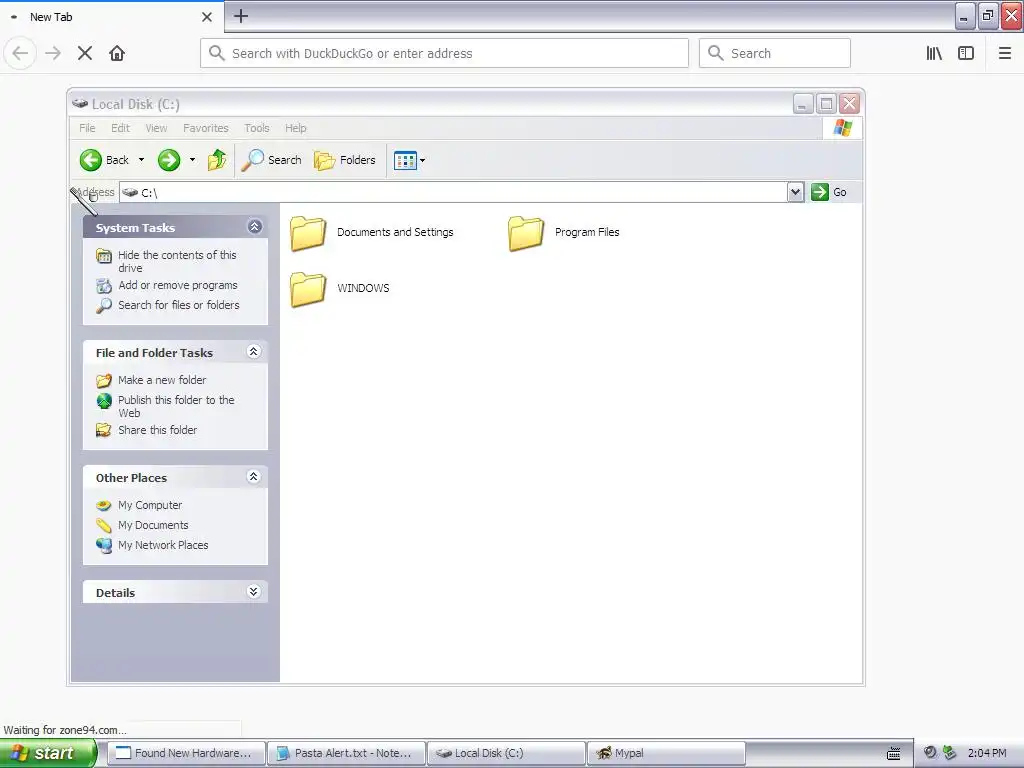Open My Network Places link

163,545
